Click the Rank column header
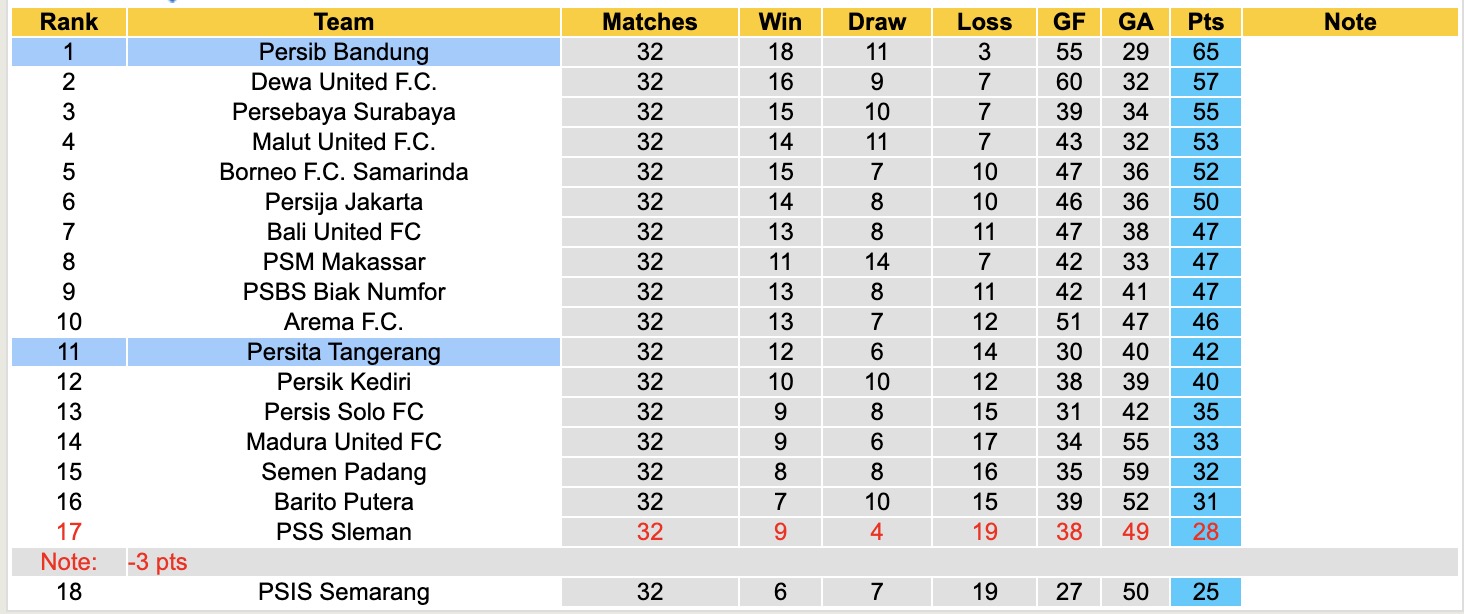The width and height of the screenshot is (1464, 614). tap(69, 22)
